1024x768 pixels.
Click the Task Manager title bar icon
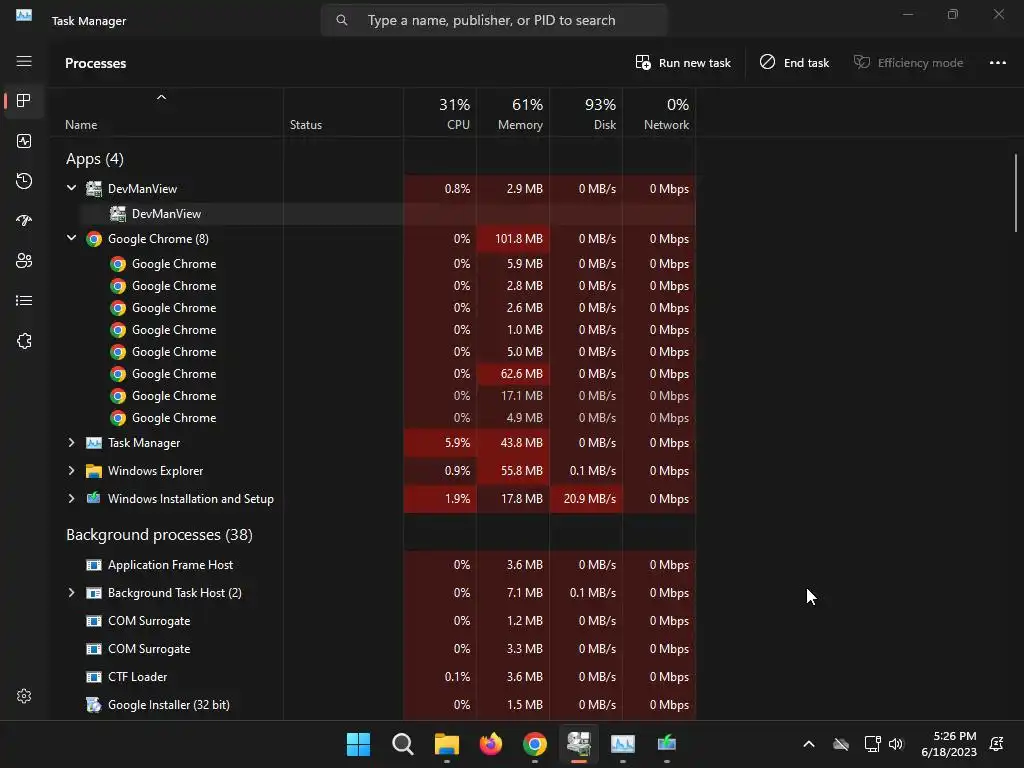click(24, 14)
